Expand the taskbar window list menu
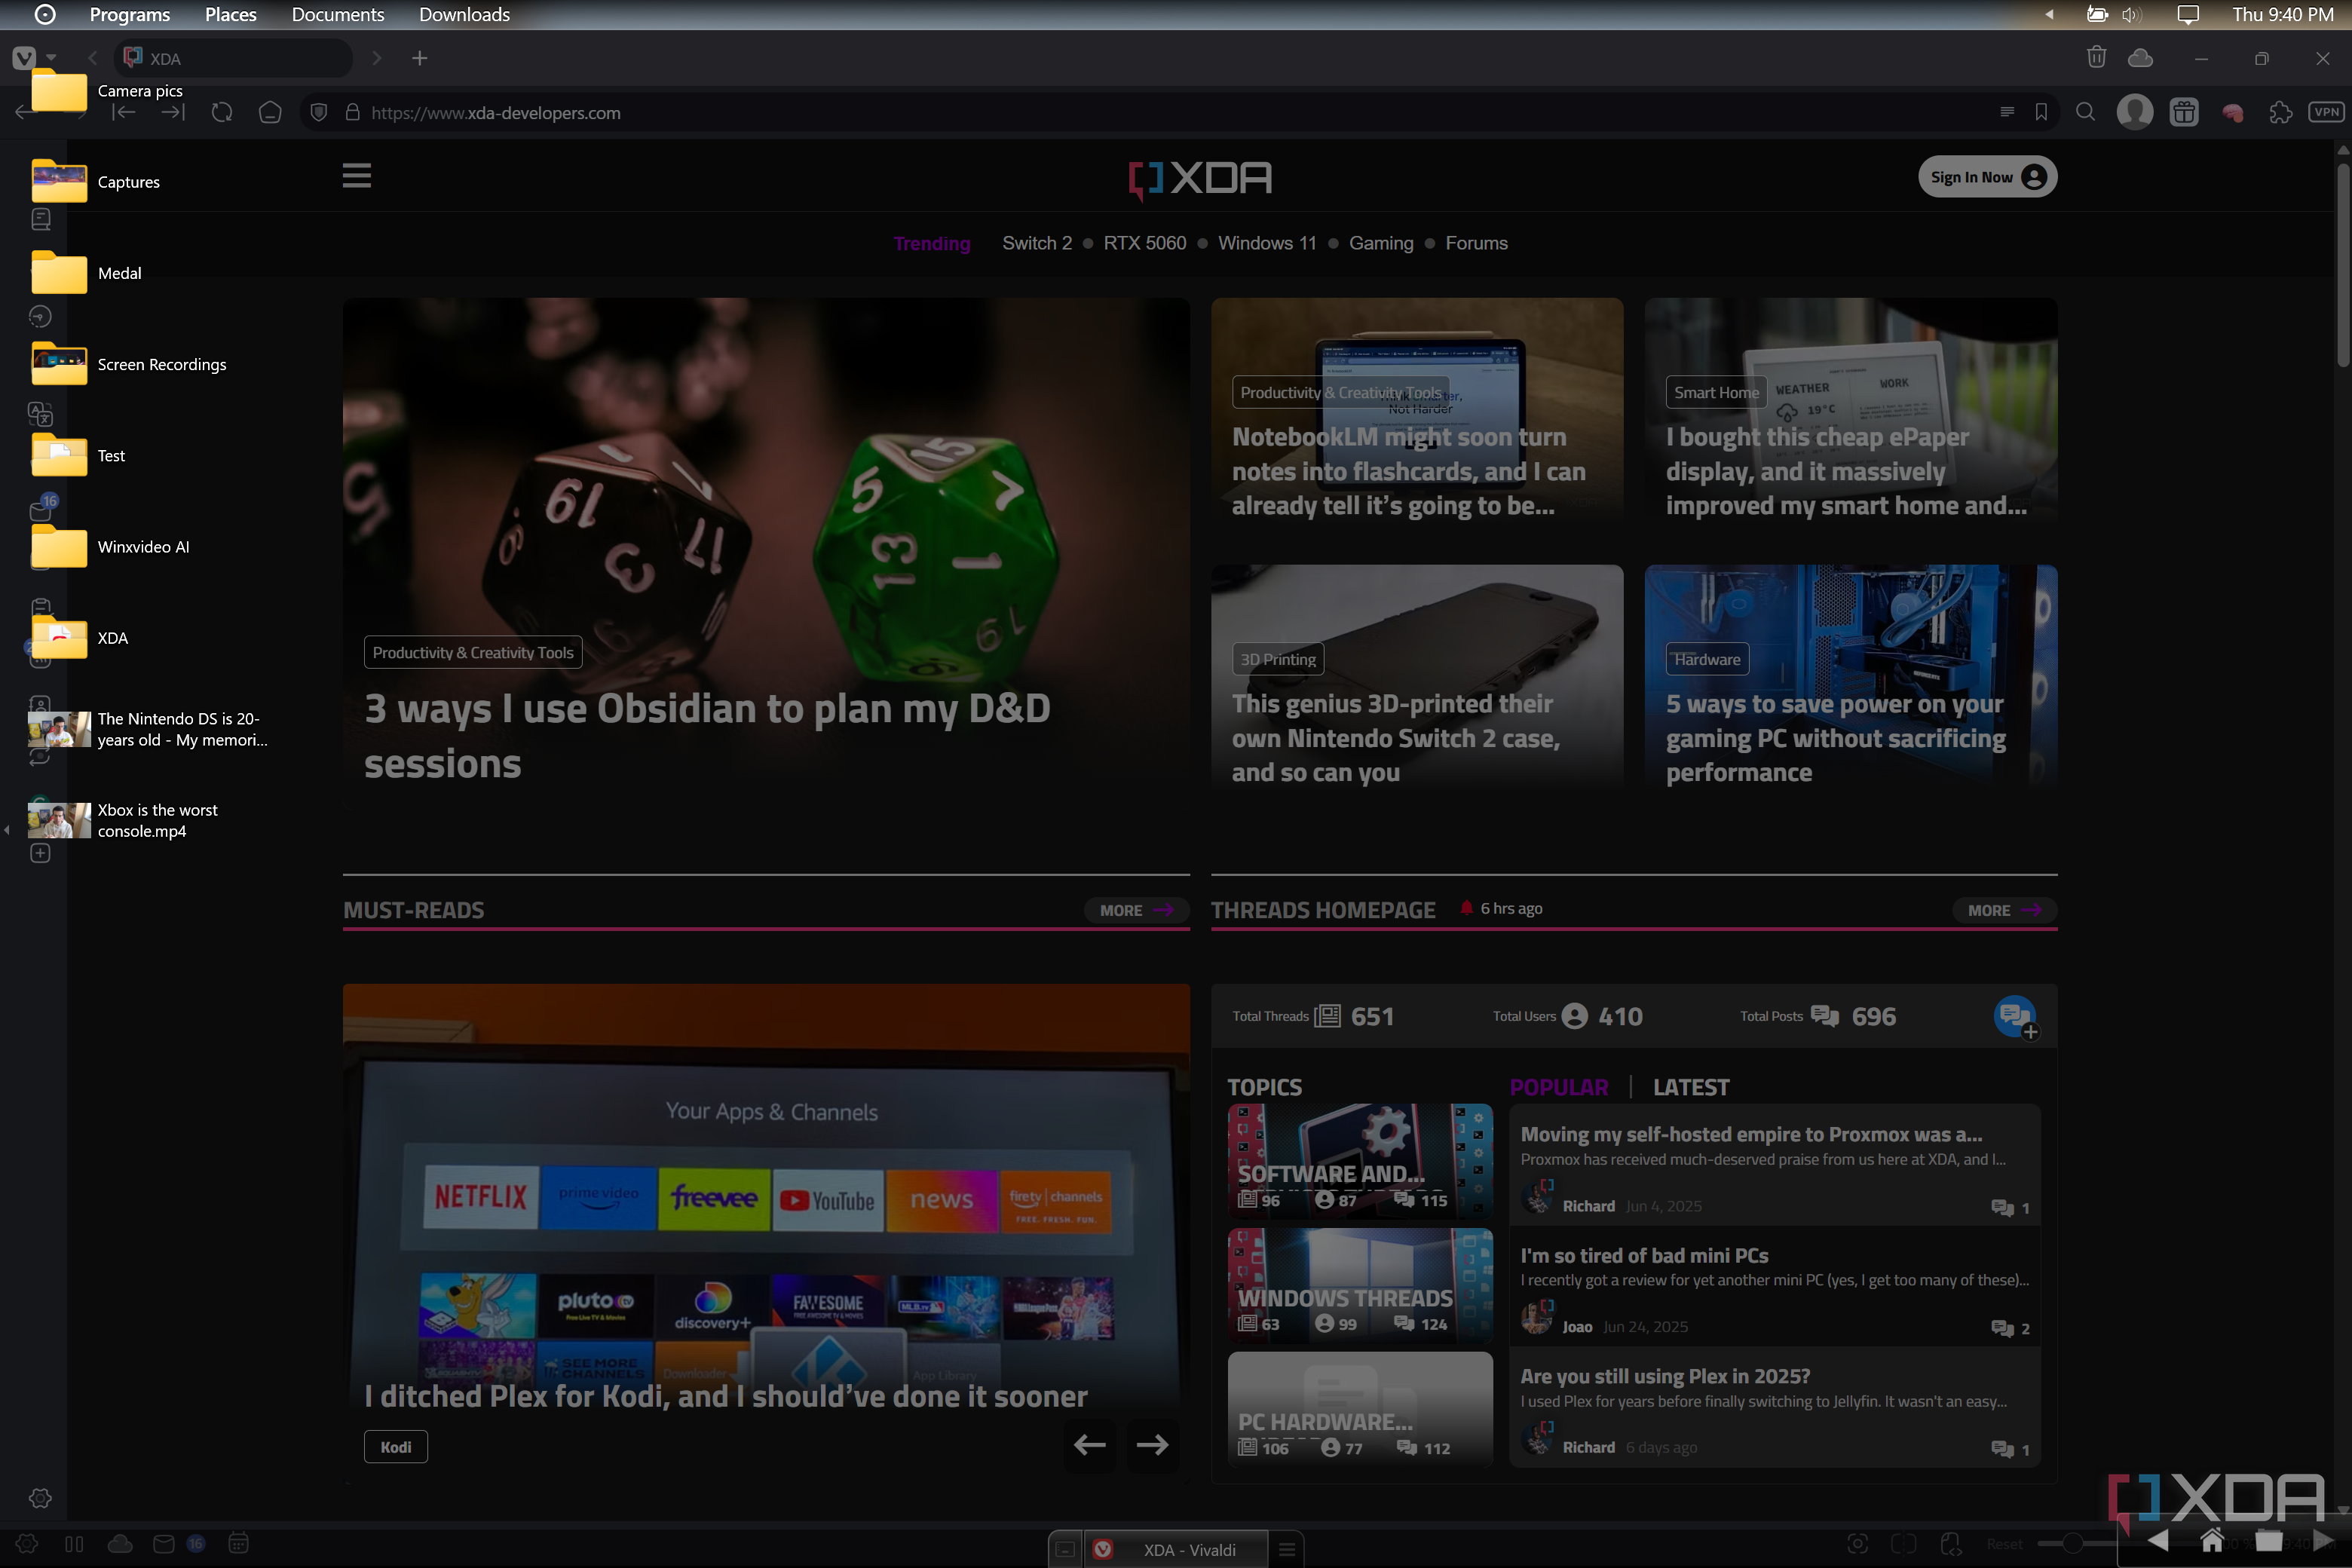Image resolution: width=2352 pixels, height=1568 pixels. (x=1287, y=1550)
